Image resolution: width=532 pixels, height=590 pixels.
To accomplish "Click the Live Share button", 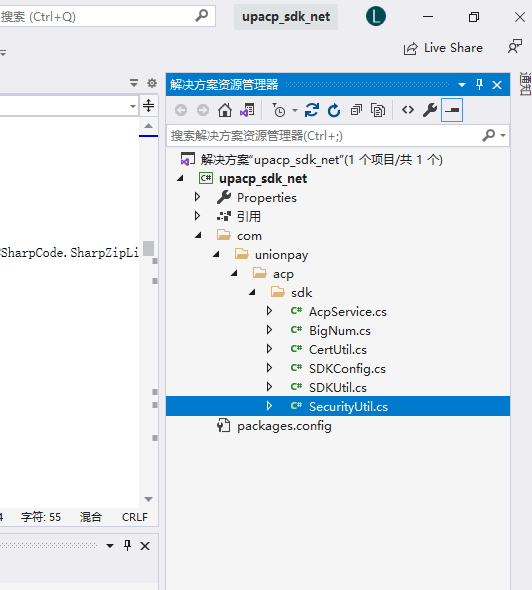I will click(443, 48).
